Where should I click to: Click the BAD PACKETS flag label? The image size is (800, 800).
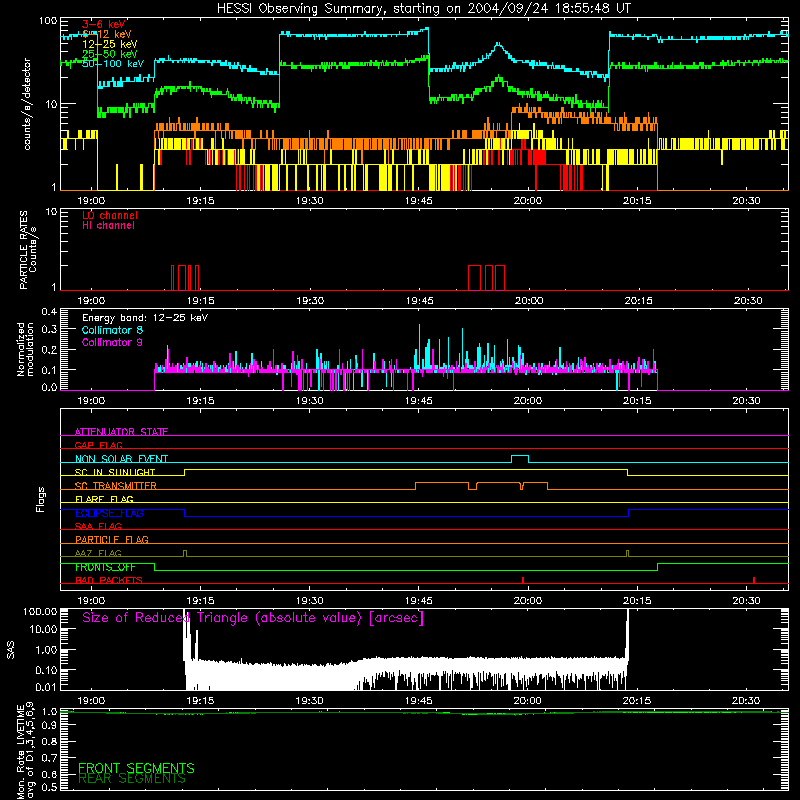109,580
